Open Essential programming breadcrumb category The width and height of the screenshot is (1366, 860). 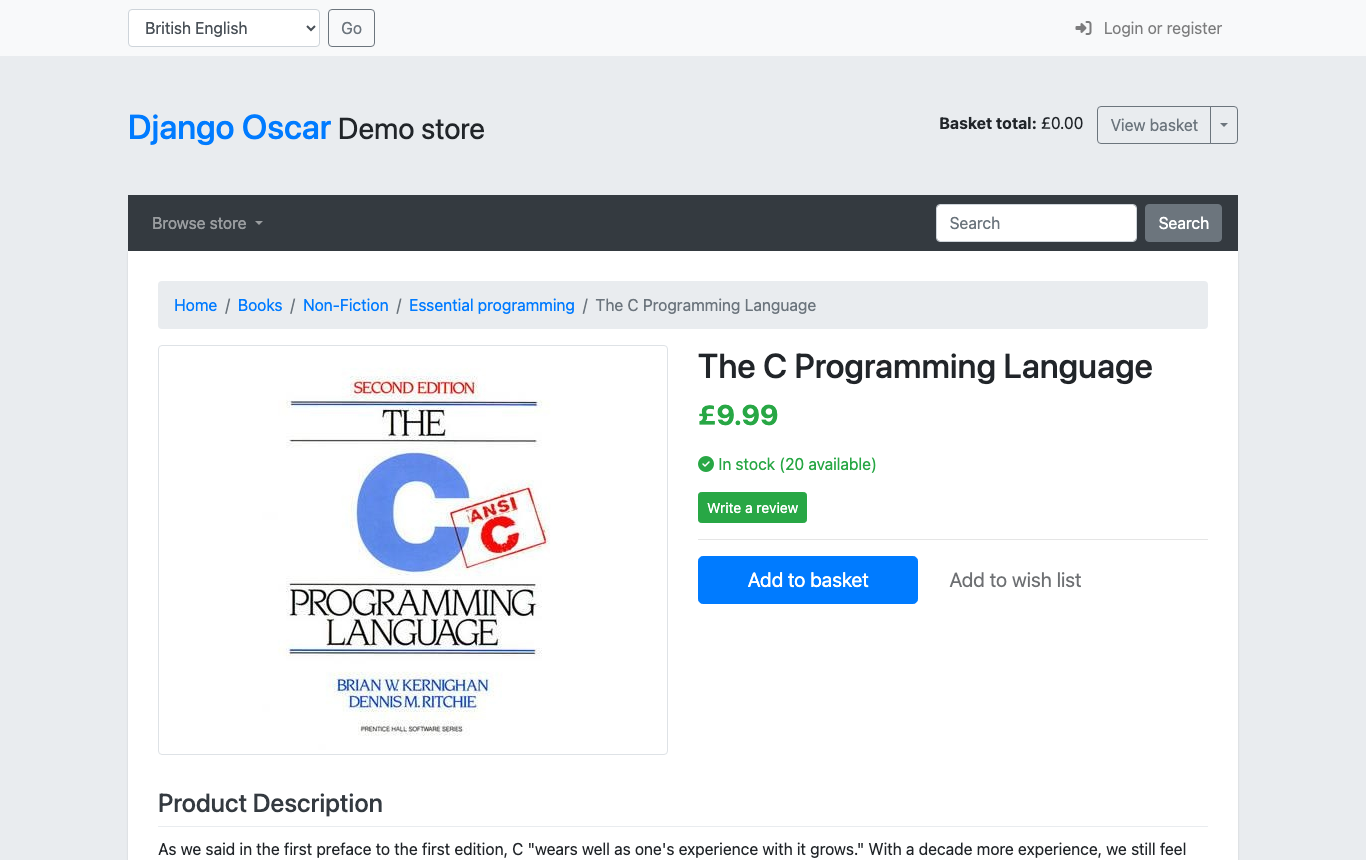click(492, 305)
